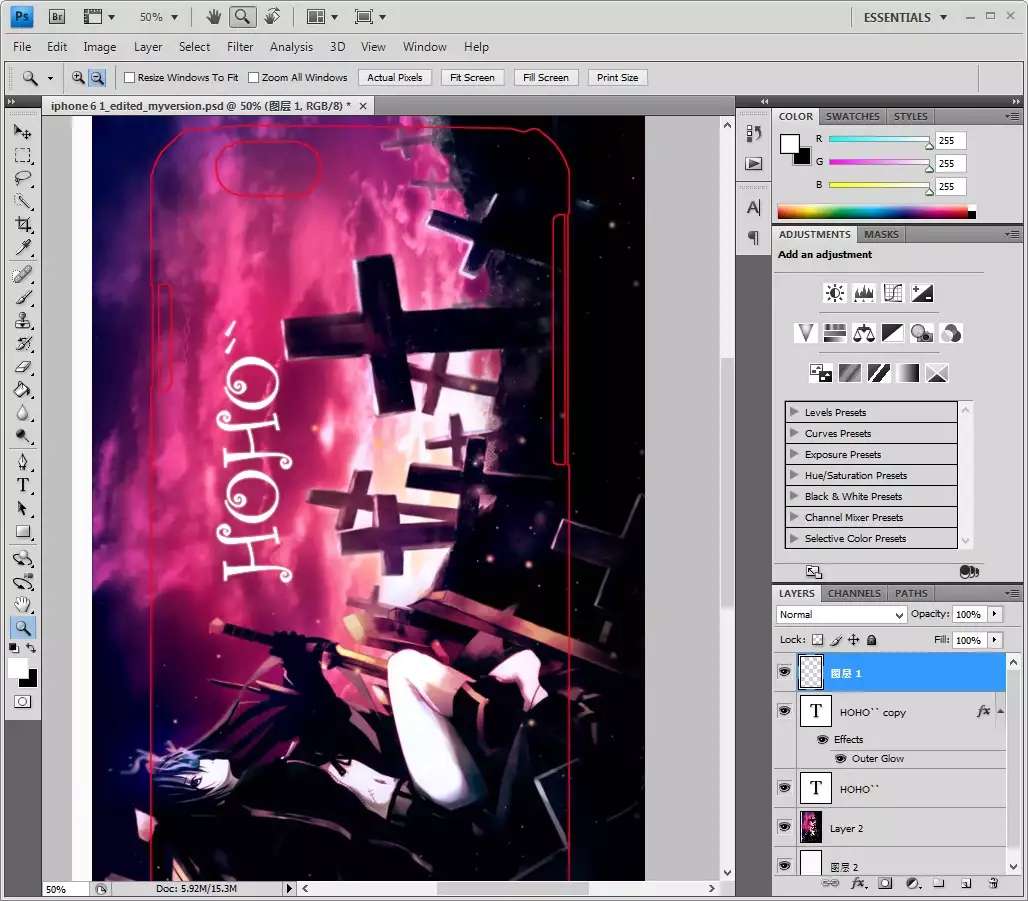Viewport: 1028px width, 901px height.
Task: Select the Brush tool
Action: [x=23, y=298]
